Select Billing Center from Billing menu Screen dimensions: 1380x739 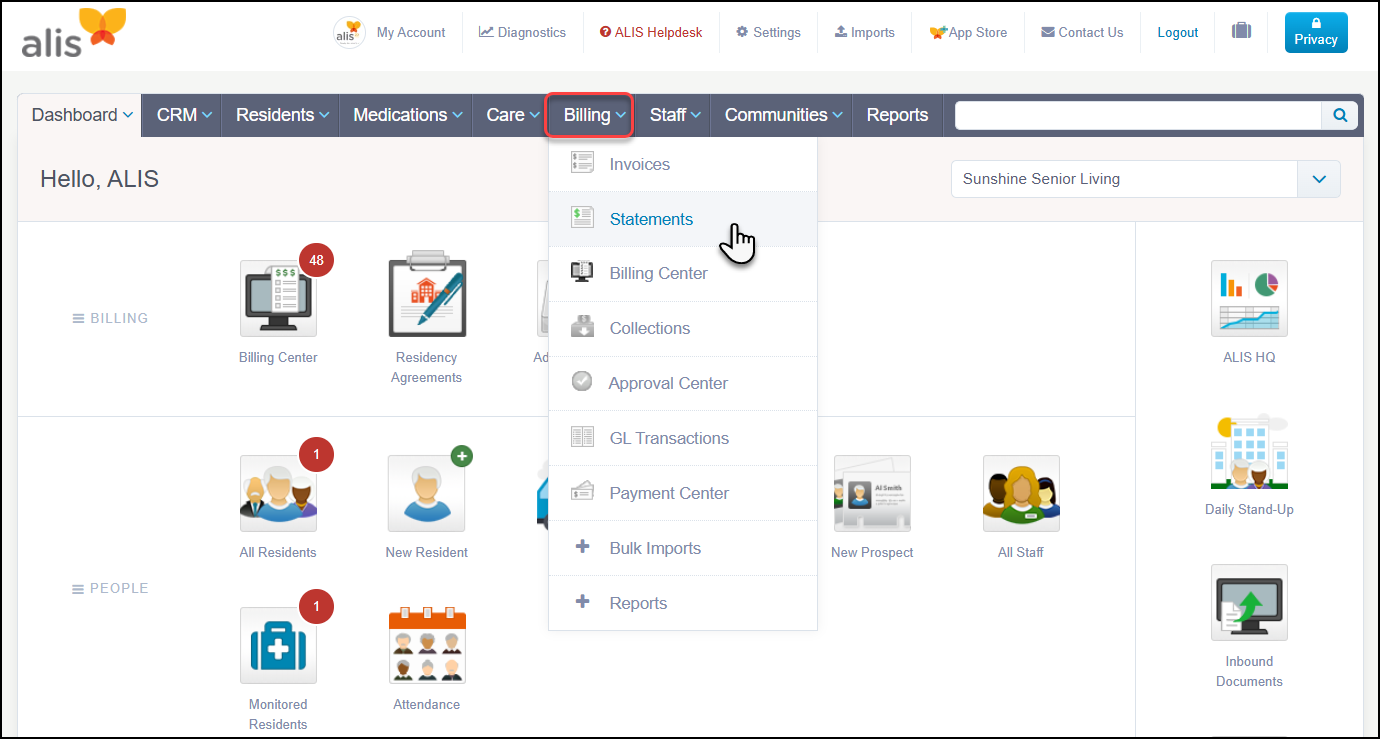pyautogui.click(x=683, y=273)
